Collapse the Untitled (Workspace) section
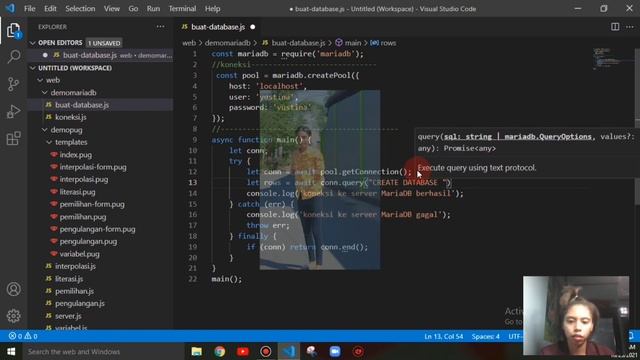 pos(33,68)
